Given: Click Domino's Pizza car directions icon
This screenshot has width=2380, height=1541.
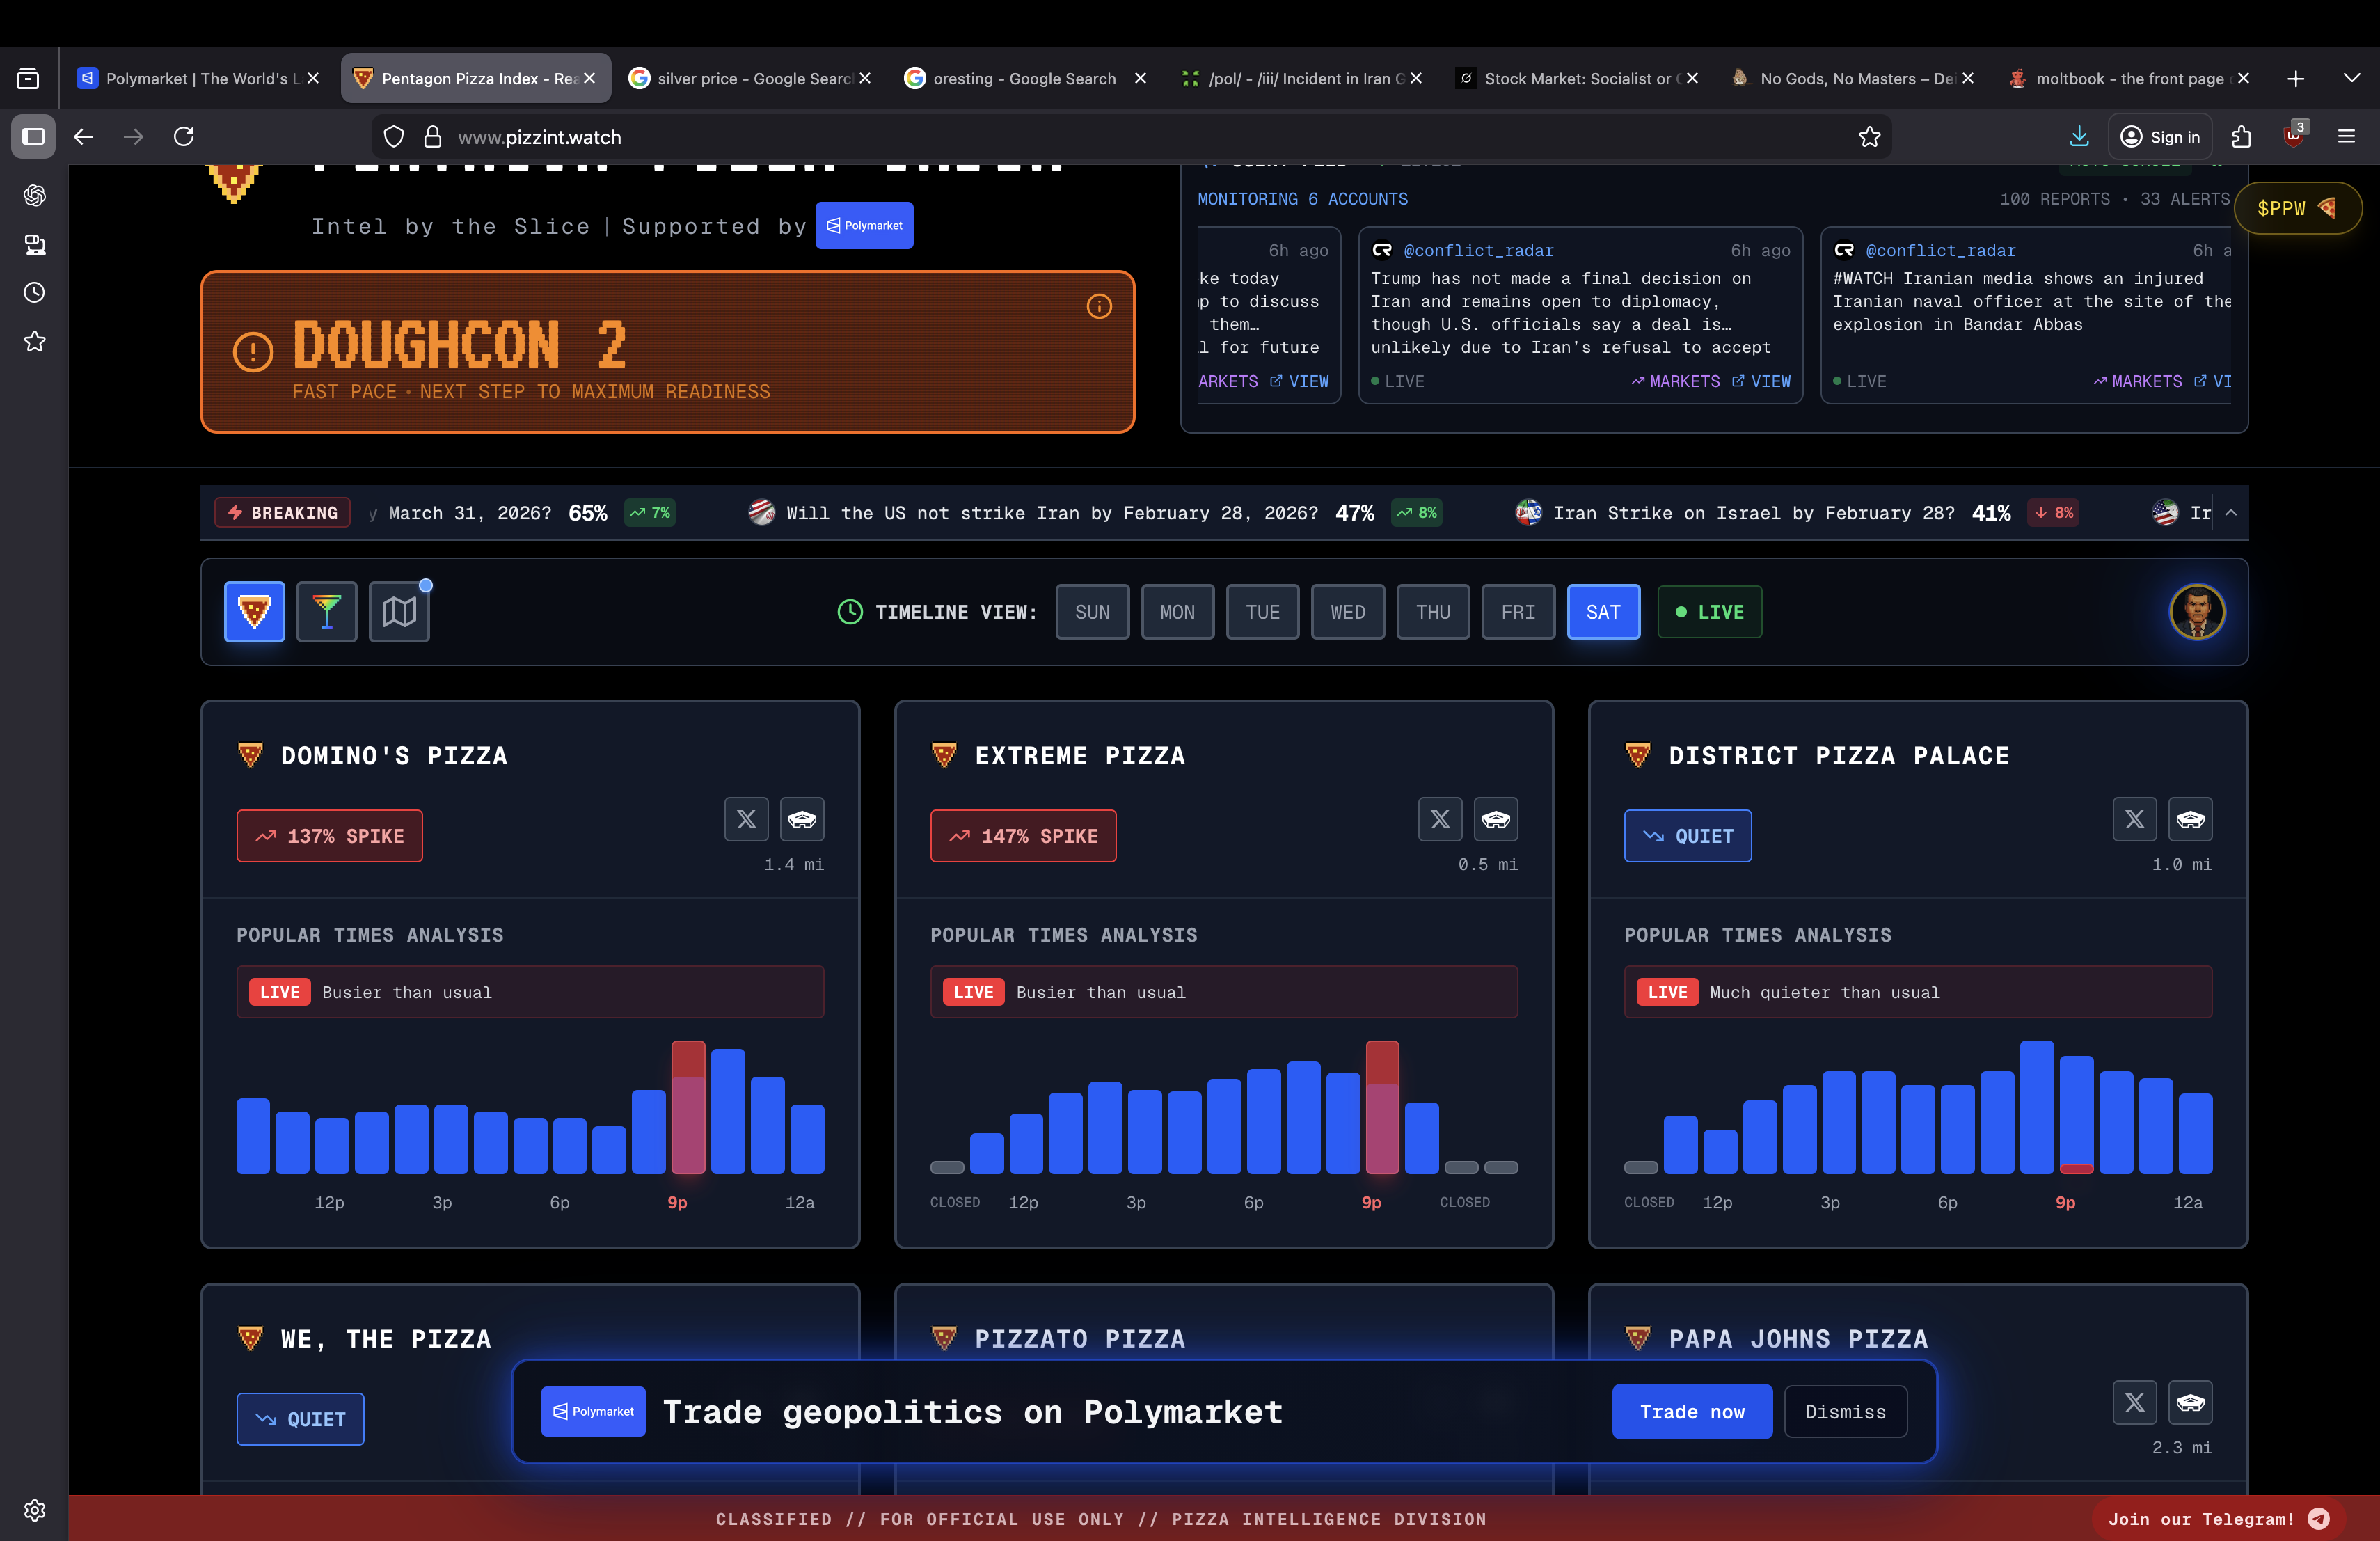Looking at the screenshot, I should (802, 819).
